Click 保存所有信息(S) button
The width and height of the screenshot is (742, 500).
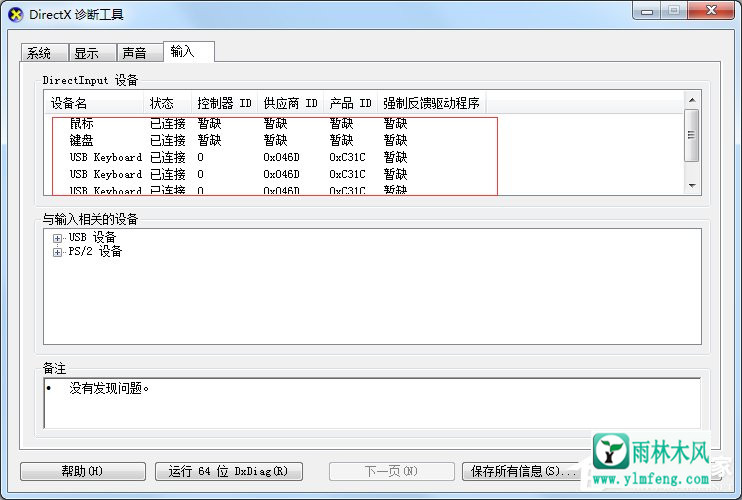tap(523, 471)
